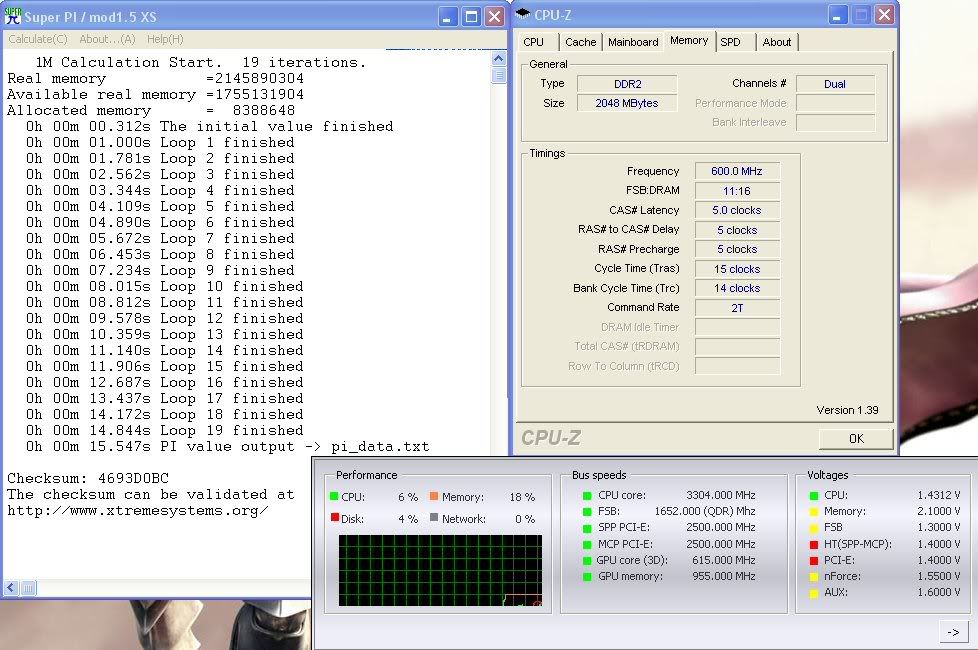The image size is (978, 650).
Task: Close the Super PI window
Action: coord(495,17)
